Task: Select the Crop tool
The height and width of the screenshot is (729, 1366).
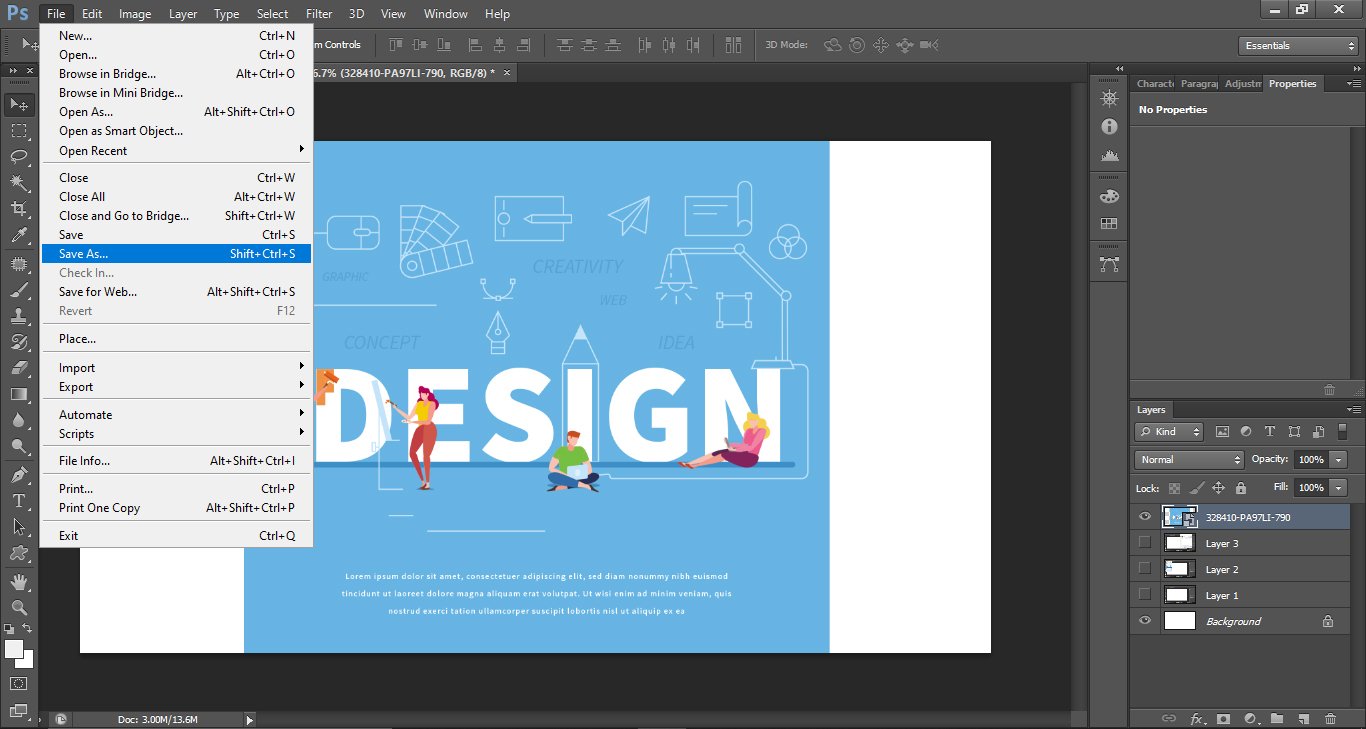Action: click(x=18, y=209)
